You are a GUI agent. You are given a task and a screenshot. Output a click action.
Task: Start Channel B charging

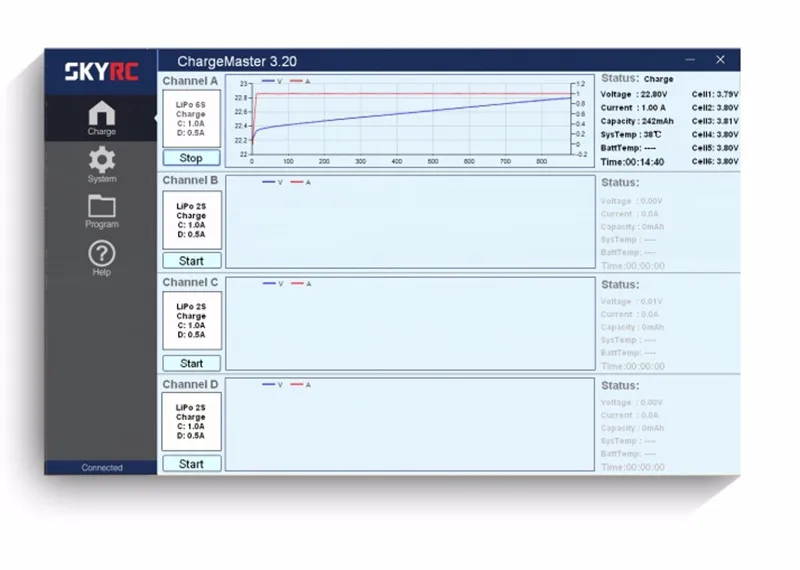pos(191,261)
